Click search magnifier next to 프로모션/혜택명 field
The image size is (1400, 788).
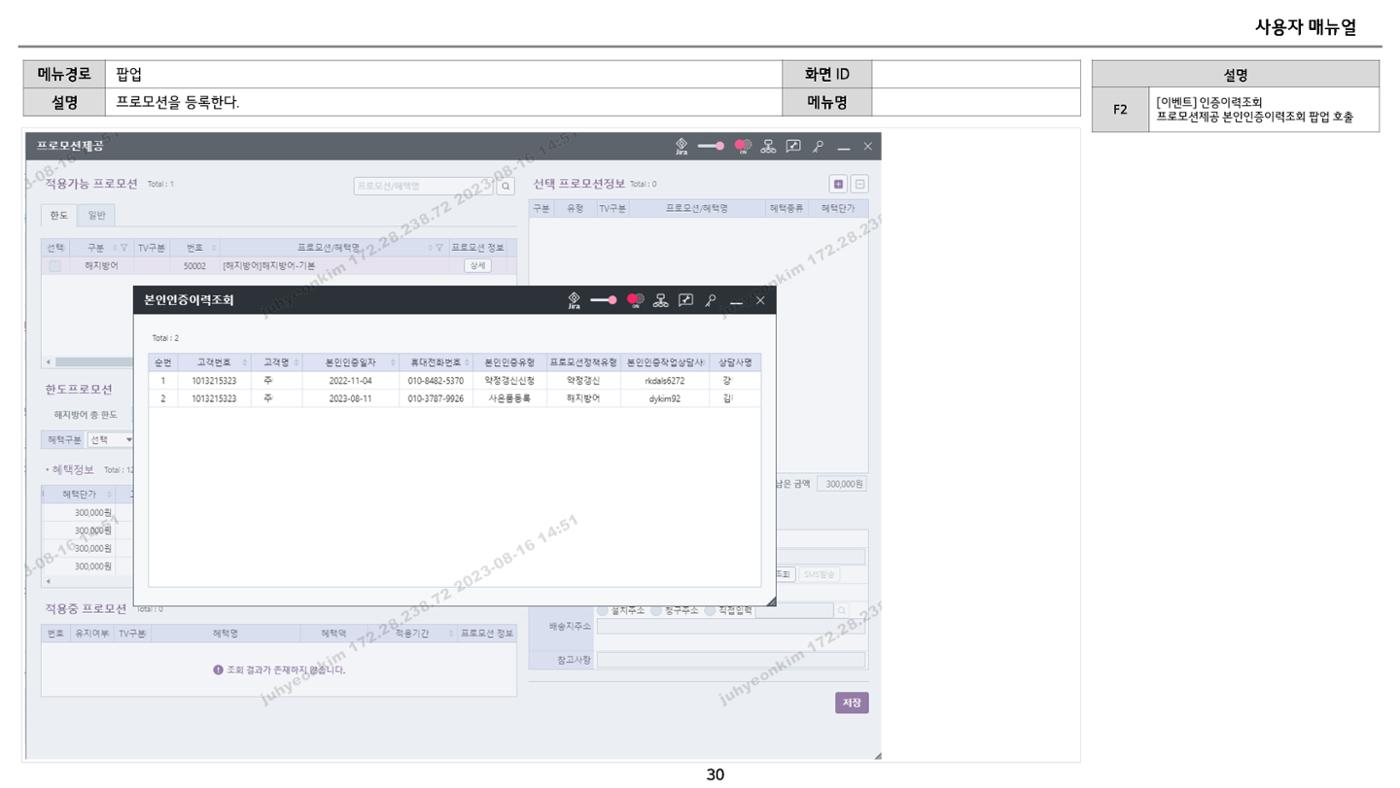point(507,185)
